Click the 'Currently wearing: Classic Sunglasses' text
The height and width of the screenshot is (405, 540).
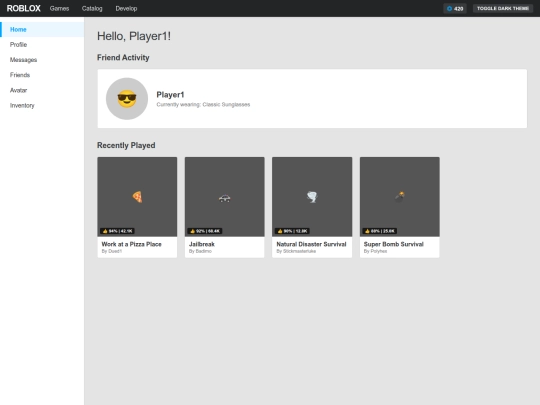pyautogui.click(x=203, y=104)
